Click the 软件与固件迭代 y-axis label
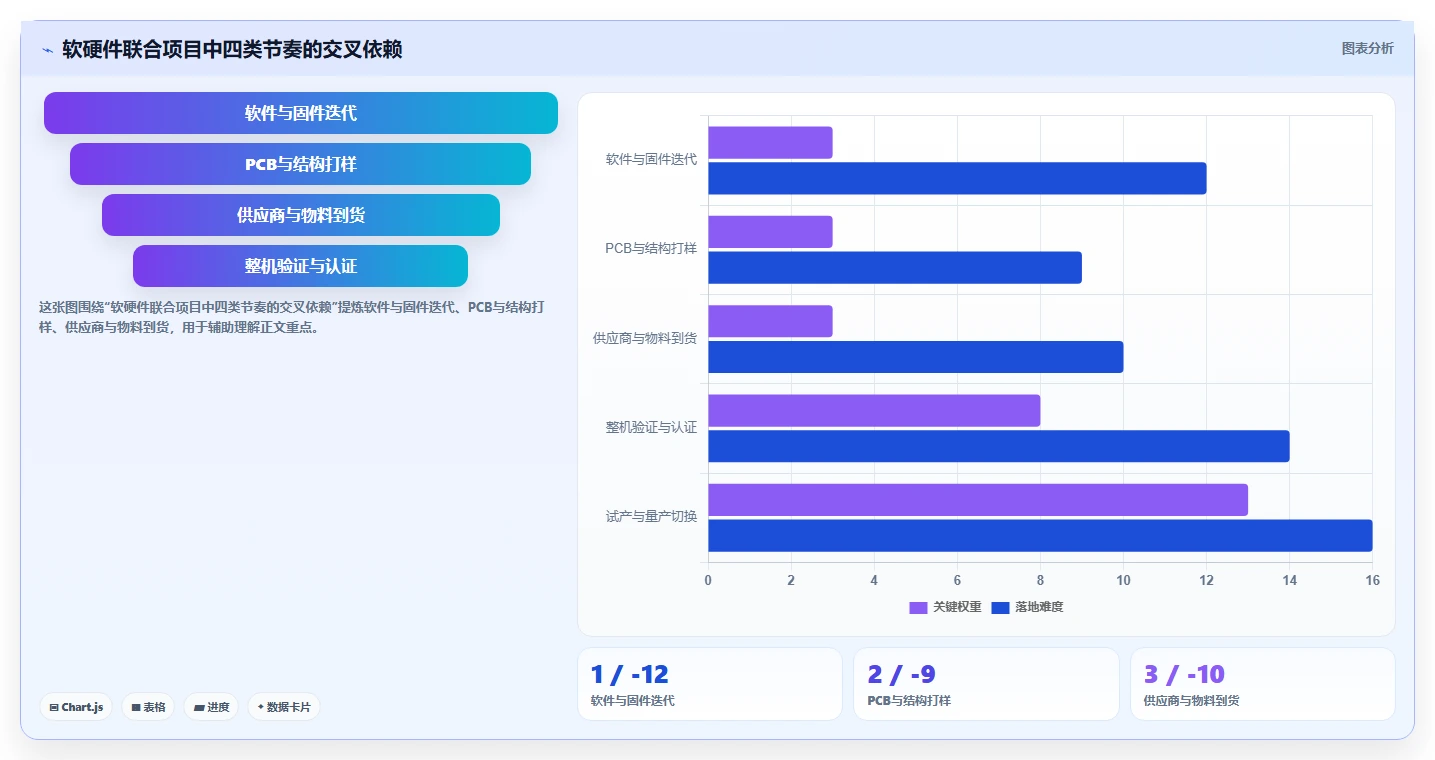1435x760 pixels. (x=651, y=159)
